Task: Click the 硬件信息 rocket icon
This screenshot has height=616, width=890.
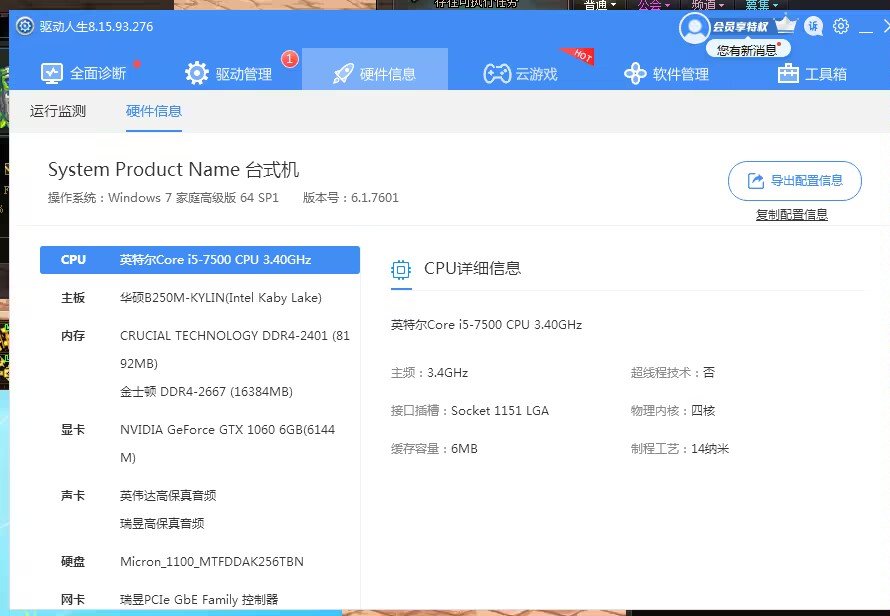Action: [343, 74]
